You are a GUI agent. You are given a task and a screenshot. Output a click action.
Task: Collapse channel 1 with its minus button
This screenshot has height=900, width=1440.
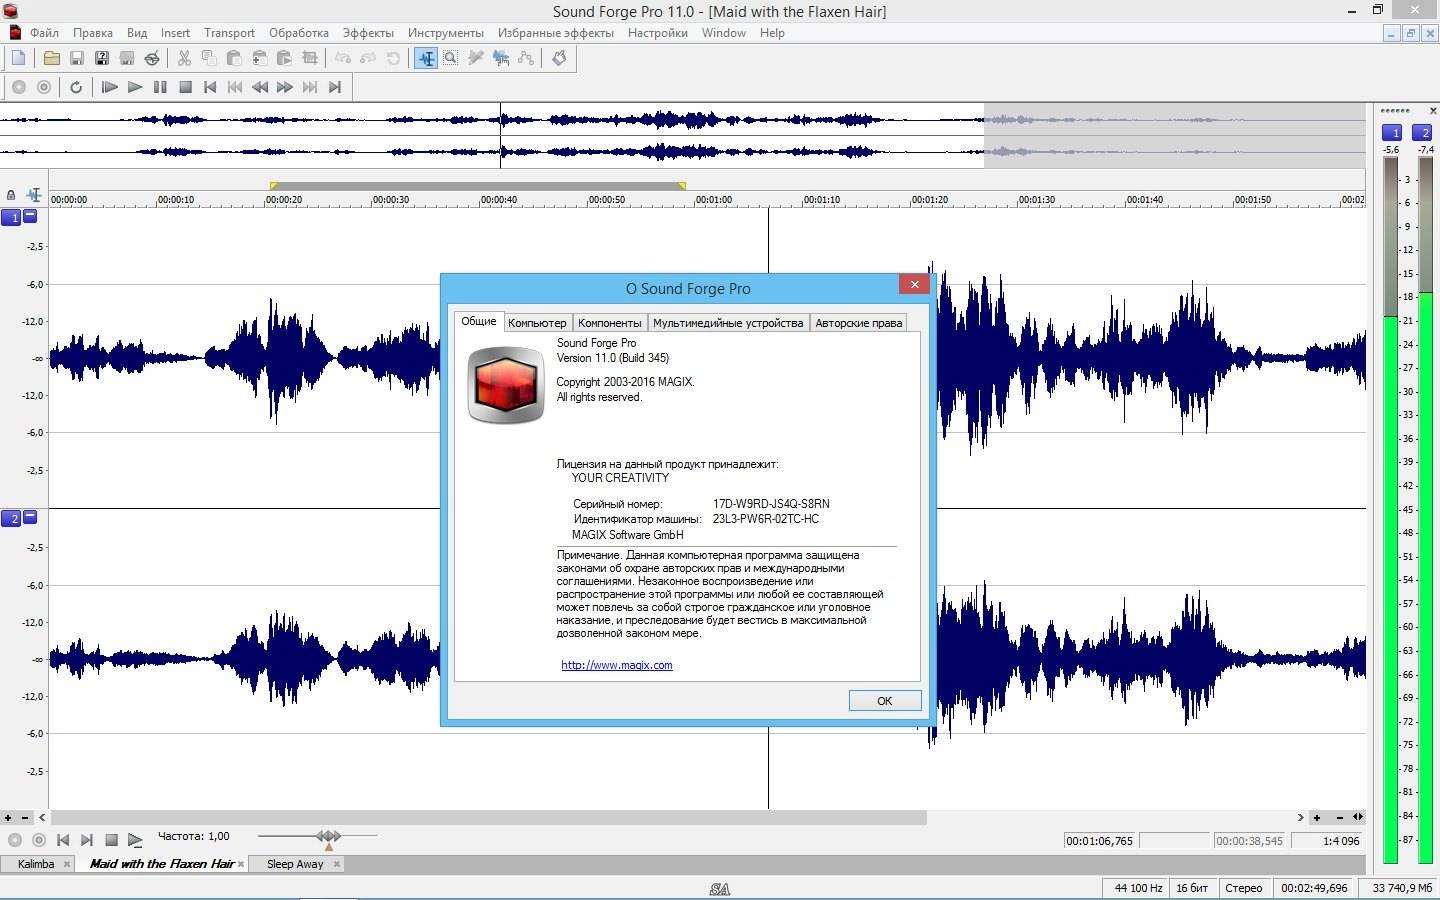pyautogui.click(x=30, y=216)
